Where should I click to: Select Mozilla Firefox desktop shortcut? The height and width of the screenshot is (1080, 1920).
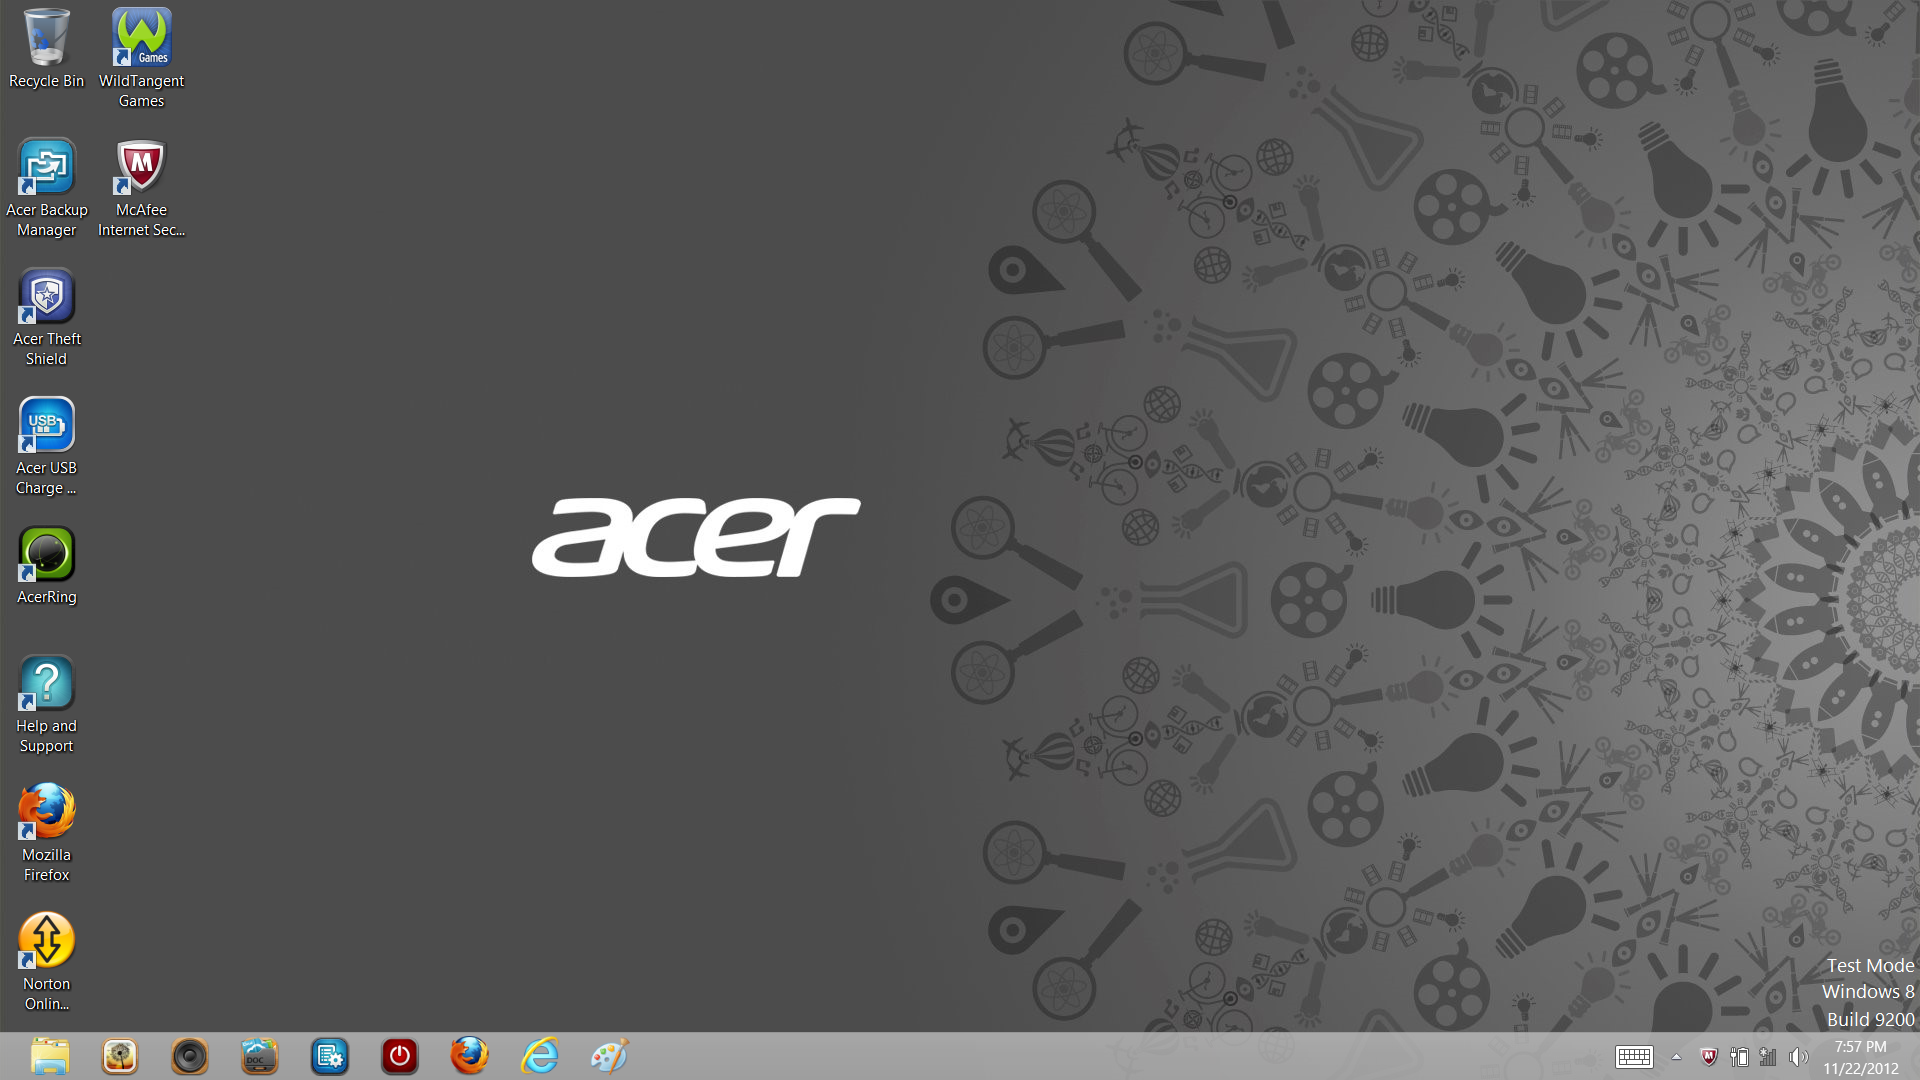point(46,833)
